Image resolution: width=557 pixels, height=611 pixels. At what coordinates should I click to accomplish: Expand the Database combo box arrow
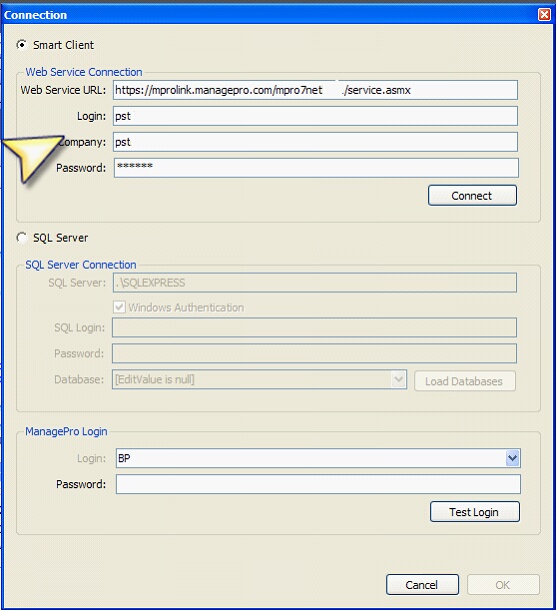click(398, 379)
